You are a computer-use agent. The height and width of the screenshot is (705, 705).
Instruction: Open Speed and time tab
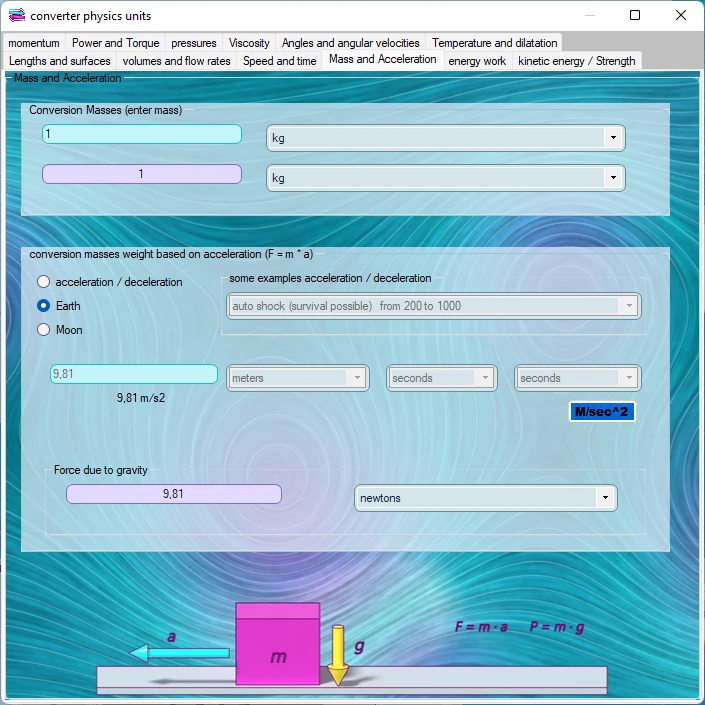(x=280, y=61)
